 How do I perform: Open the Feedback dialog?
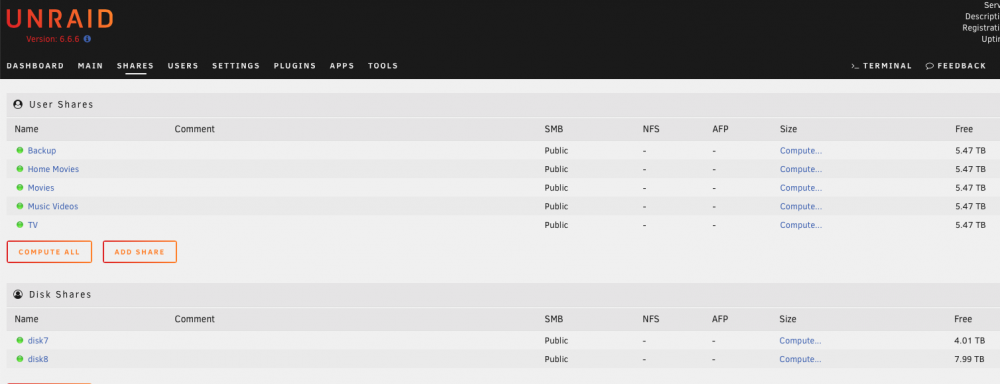[955, 66]
